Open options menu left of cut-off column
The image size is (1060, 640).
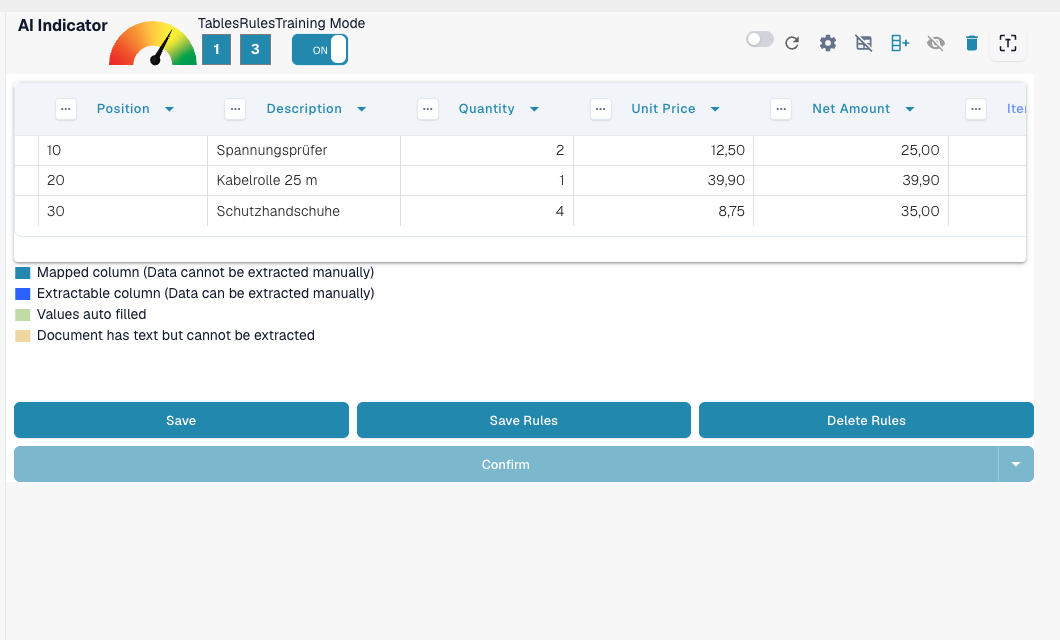976,109
